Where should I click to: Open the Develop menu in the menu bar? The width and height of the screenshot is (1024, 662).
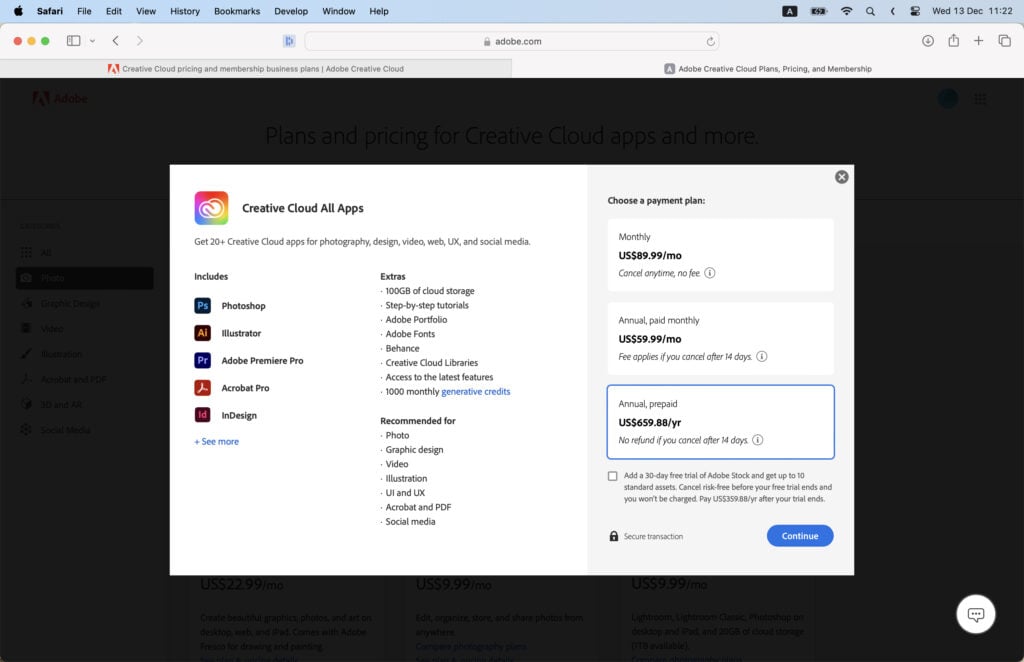pos(291,11)
